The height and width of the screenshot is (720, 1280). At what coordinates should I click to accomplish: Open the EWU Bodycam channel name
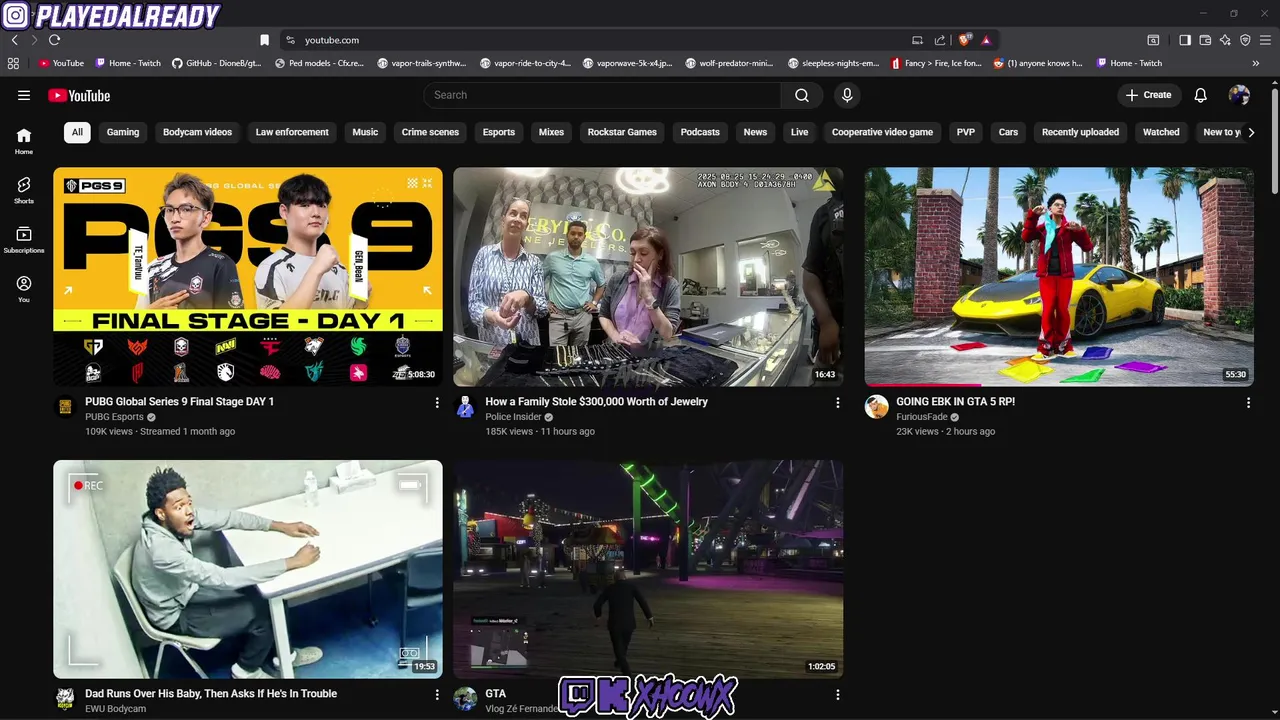pyautogui.click(x=115, y=709)
